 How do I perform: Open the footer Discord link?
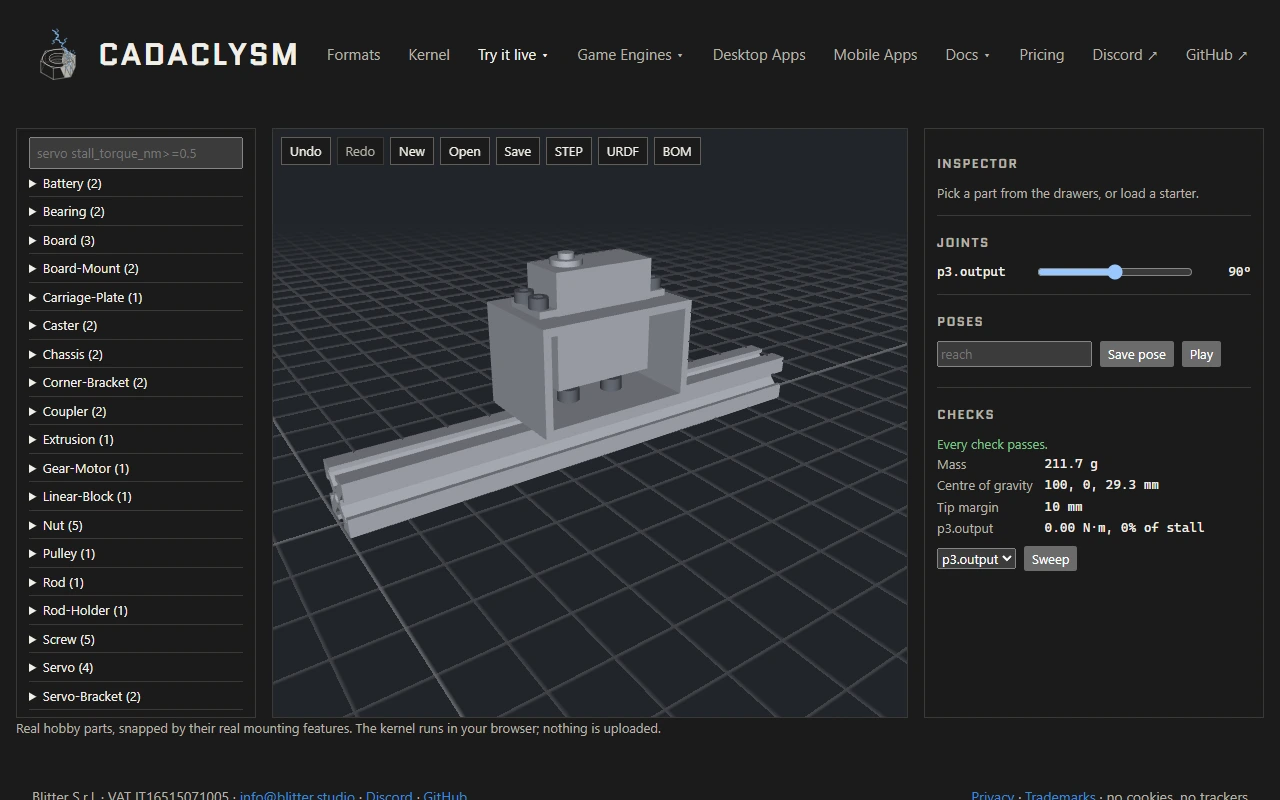coord(389,796)
